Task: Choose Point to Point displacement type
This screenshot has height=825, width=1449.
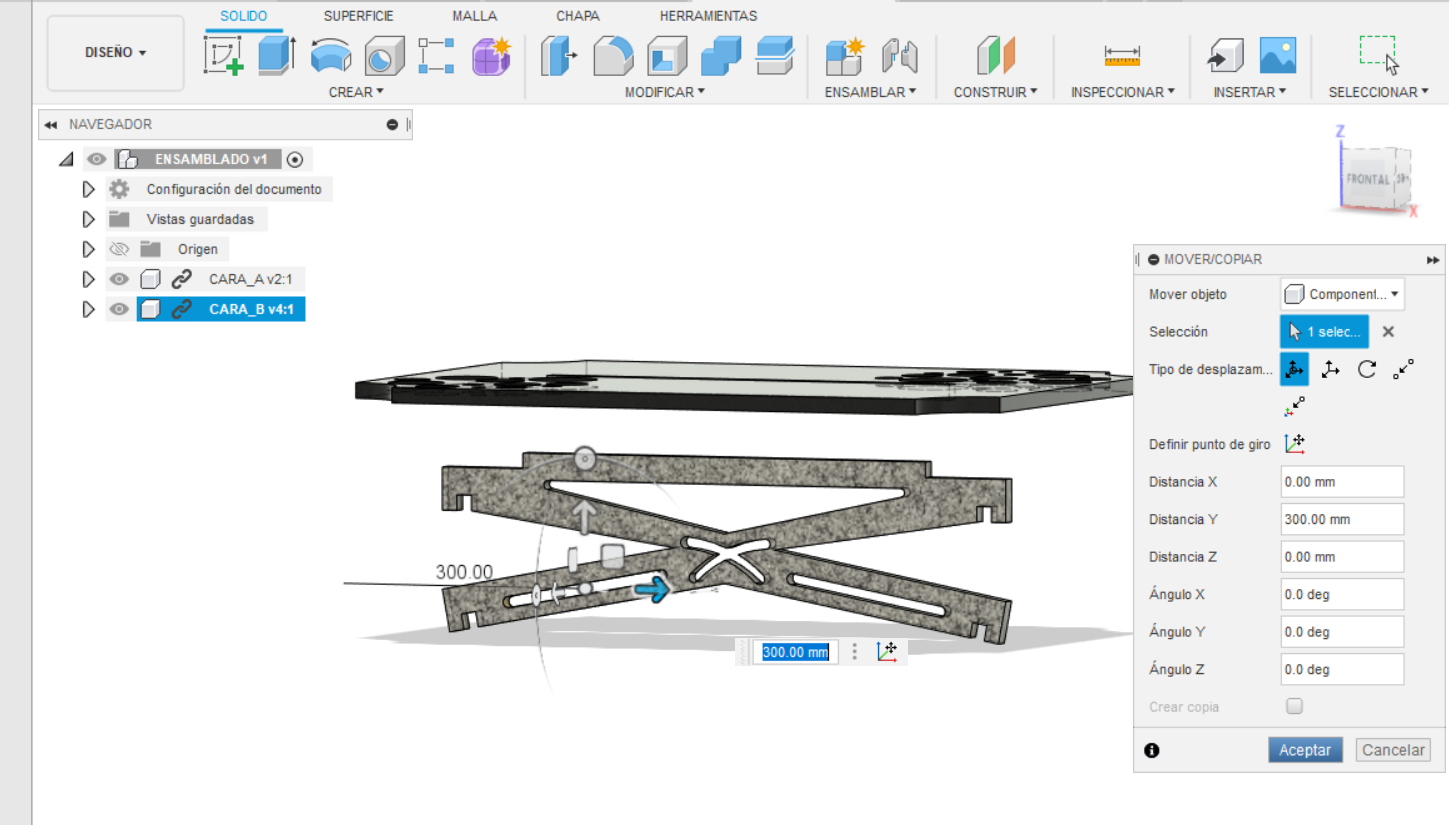Action: click(x=1404, y=369)
